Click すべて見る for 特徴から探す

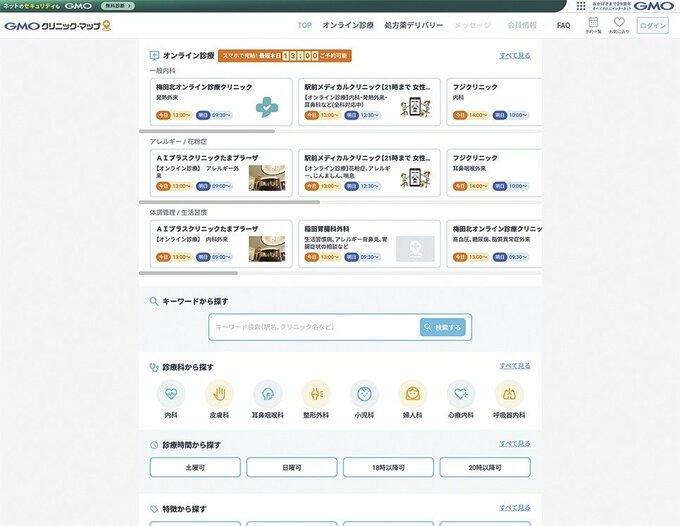point(515,508)
